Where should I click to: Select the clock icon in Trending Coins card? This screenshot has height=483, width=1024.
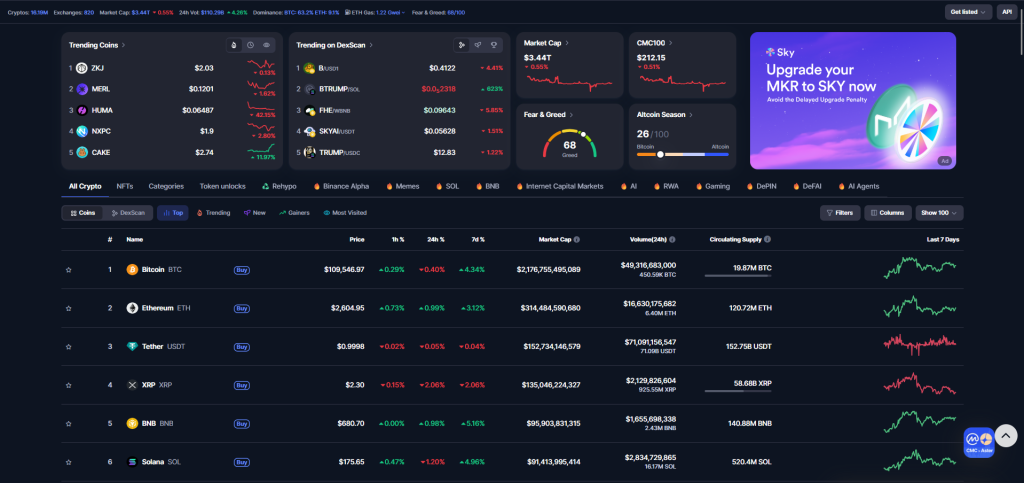[250, 45]
